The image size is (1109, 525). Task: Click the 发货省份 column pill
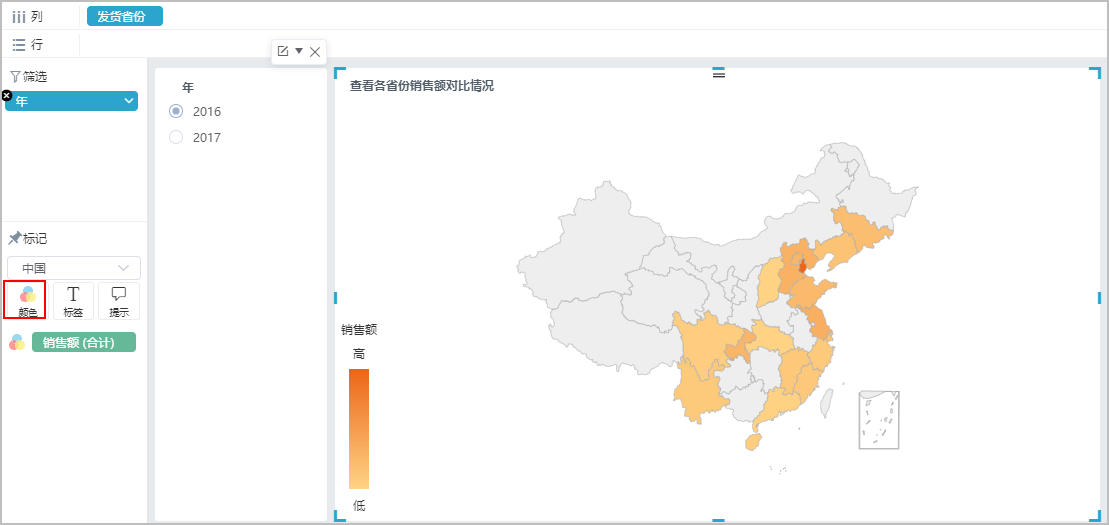(125, 16)
